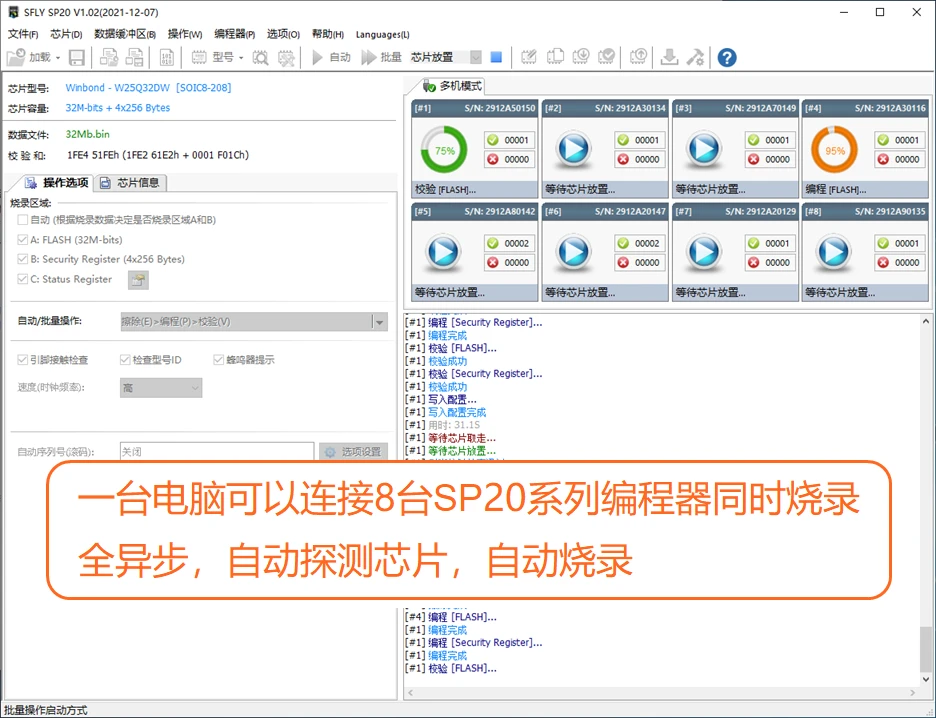Open the 编程器(P) menu
The width and height of the screenshot is (936, 718).
(x=235, y=34)
